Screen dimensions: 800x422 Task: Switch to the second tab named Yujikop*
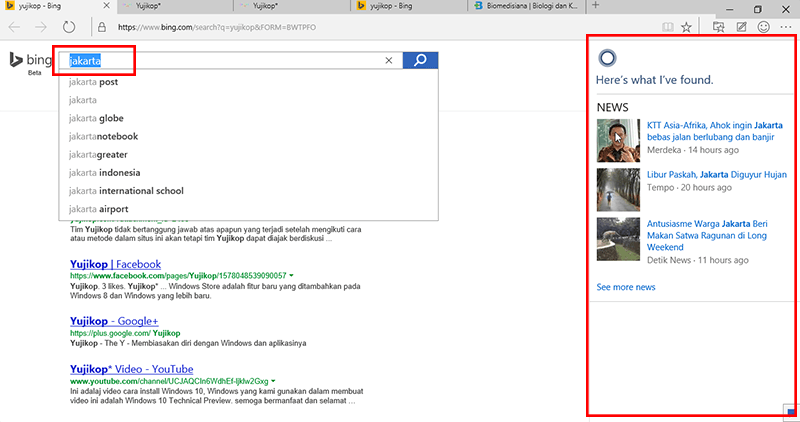[175, 6]
